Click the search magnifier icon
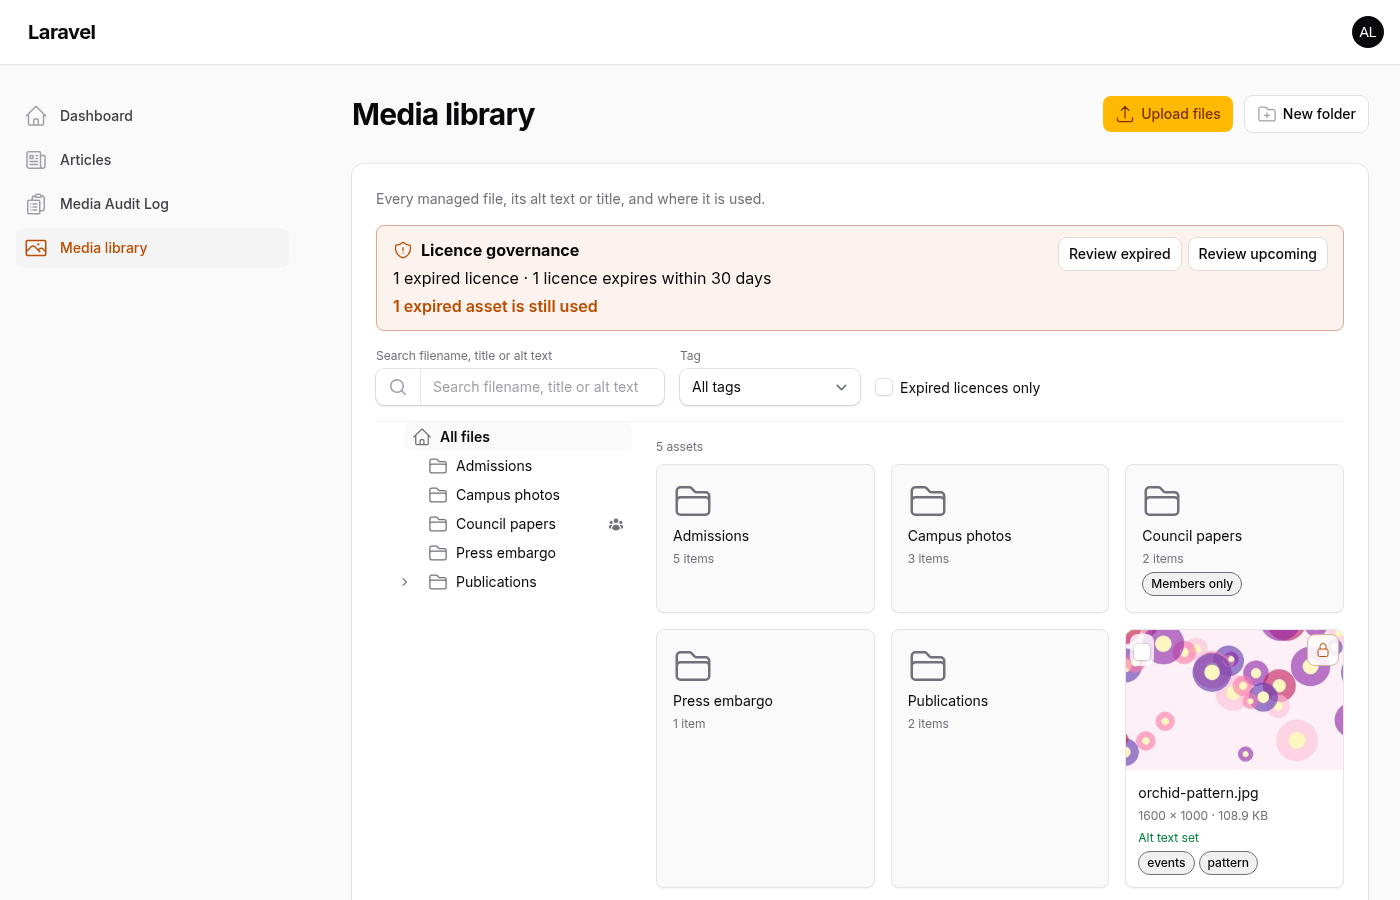1400x900 pixels. tap(398, 387)
